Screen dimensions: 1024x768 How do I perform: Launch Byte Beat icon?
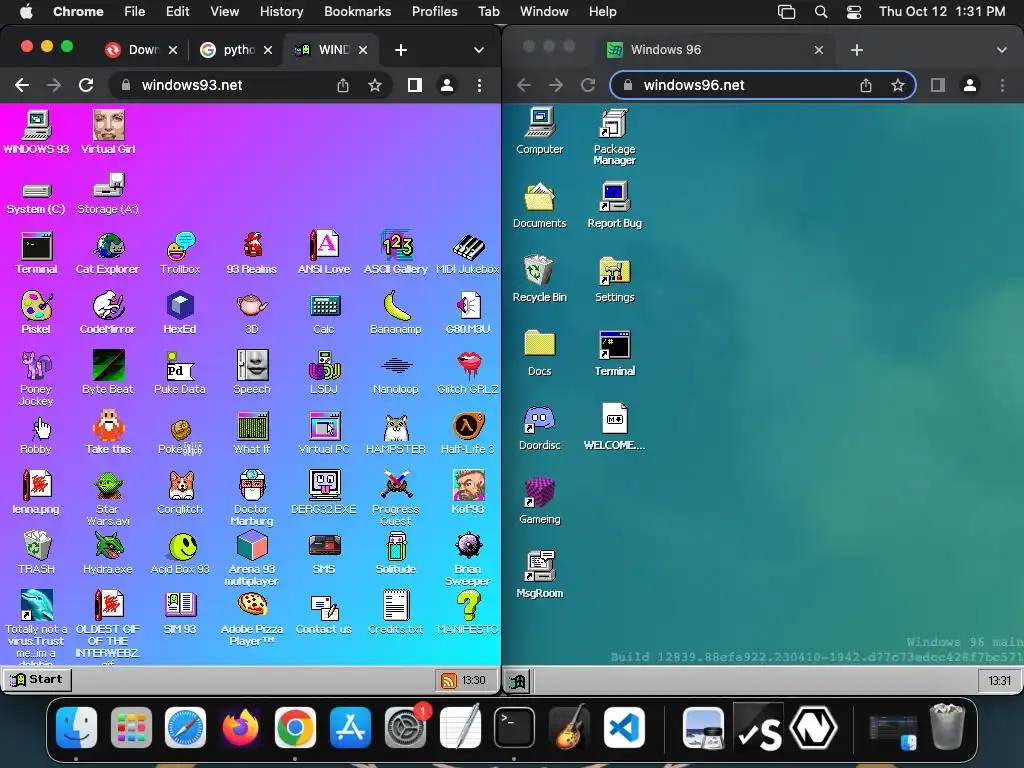pos(108,373)
